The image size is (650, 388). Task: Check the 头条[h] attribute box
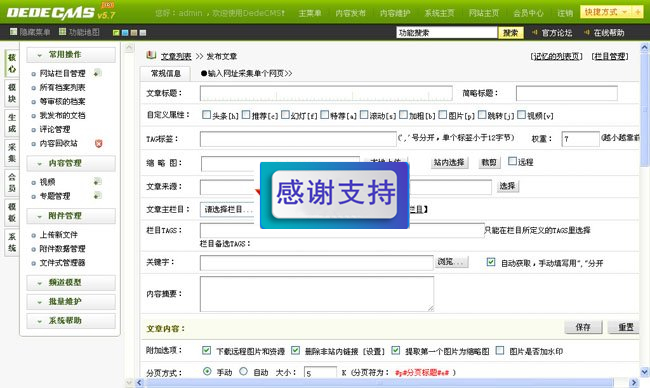coord(206,114)
